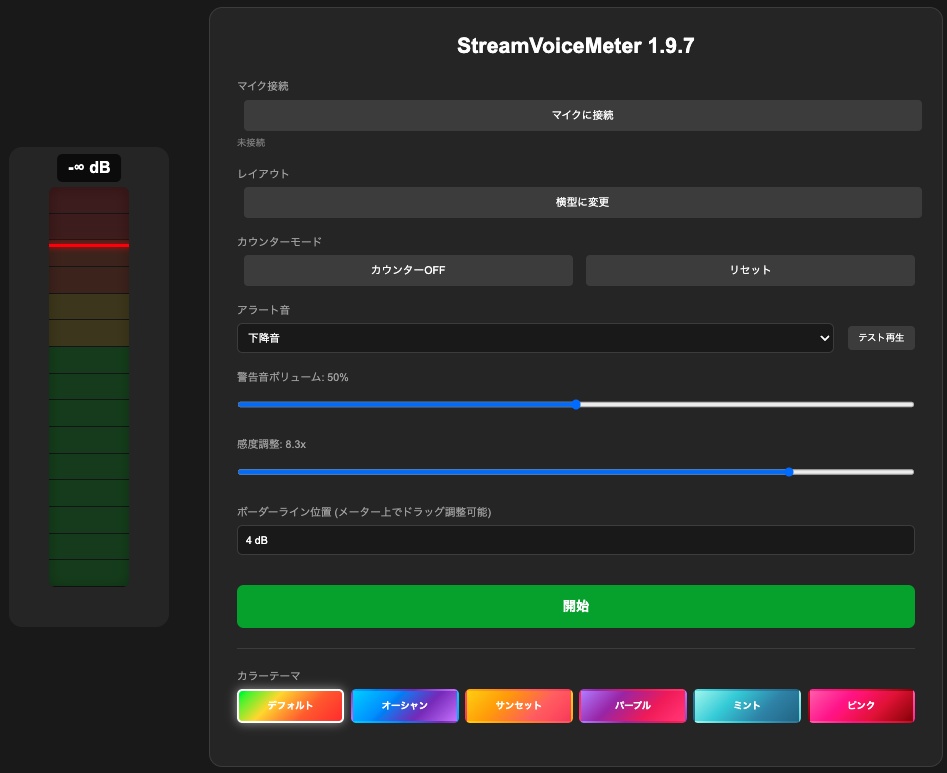Expand the 下降音 sound selection combo box
Image resolution: width=947 pixels, height=773 pixels.
point(535,338)
